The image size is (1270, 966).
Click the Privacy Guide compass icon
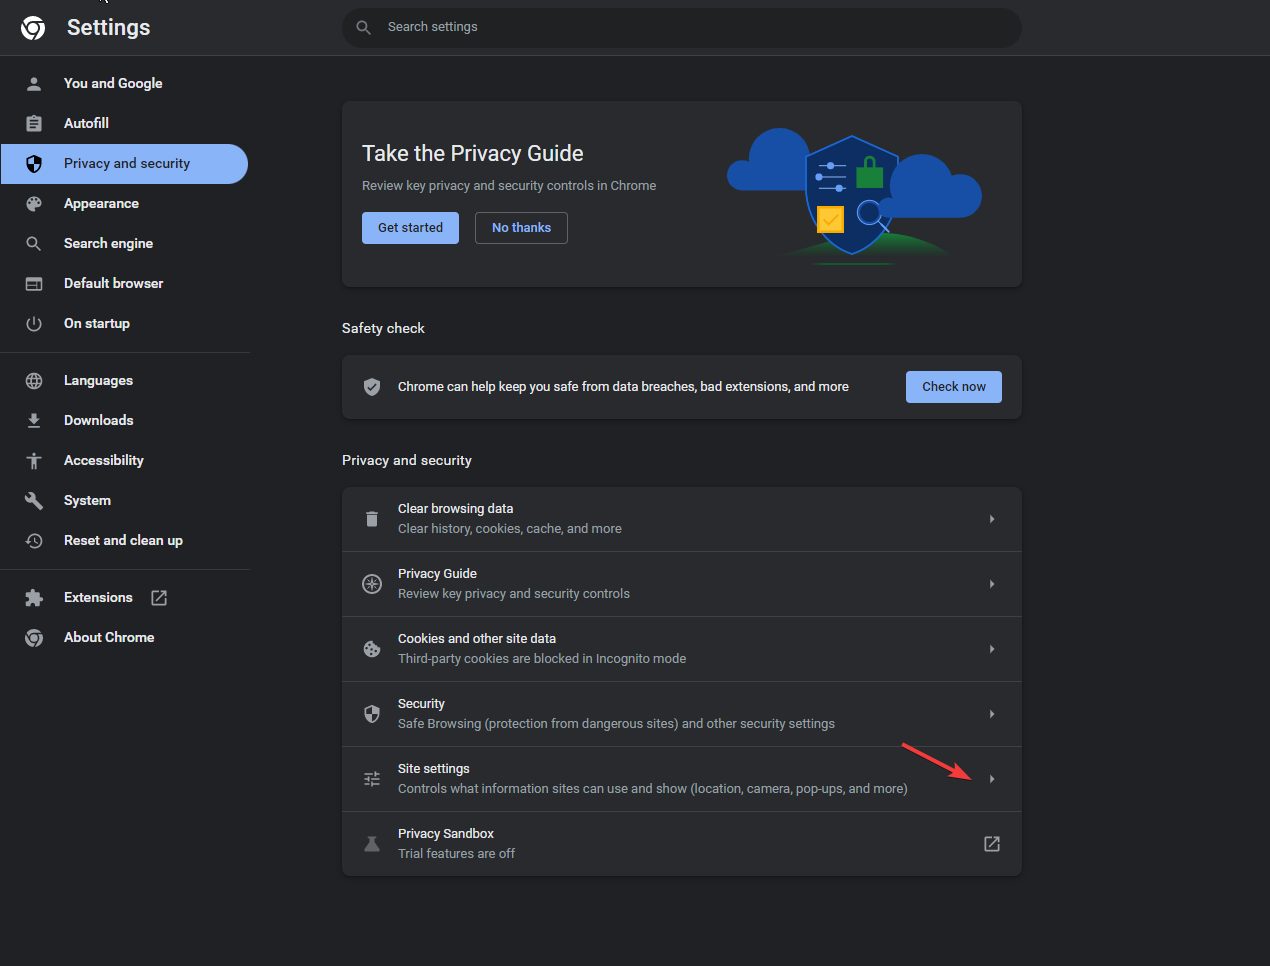(x=372, y=584)
